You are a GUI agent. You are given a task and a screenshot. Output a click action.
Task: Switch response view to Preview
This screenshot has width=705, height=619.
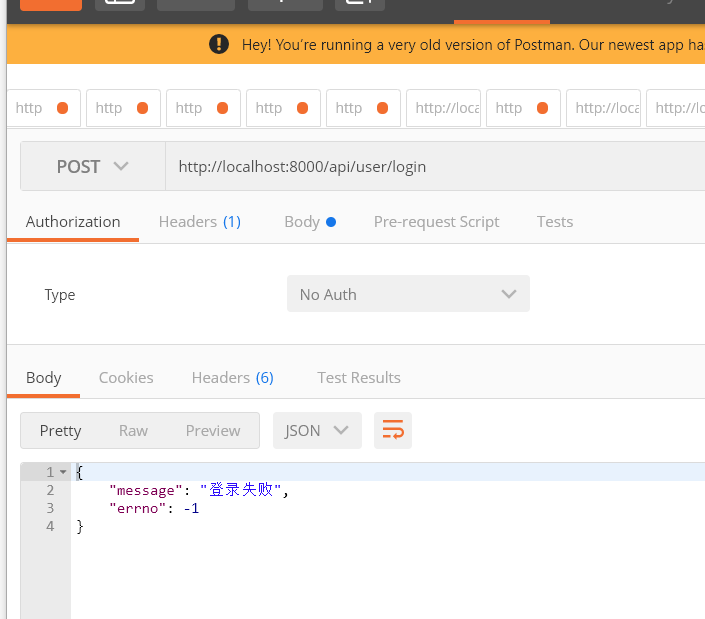coord(213,430)
